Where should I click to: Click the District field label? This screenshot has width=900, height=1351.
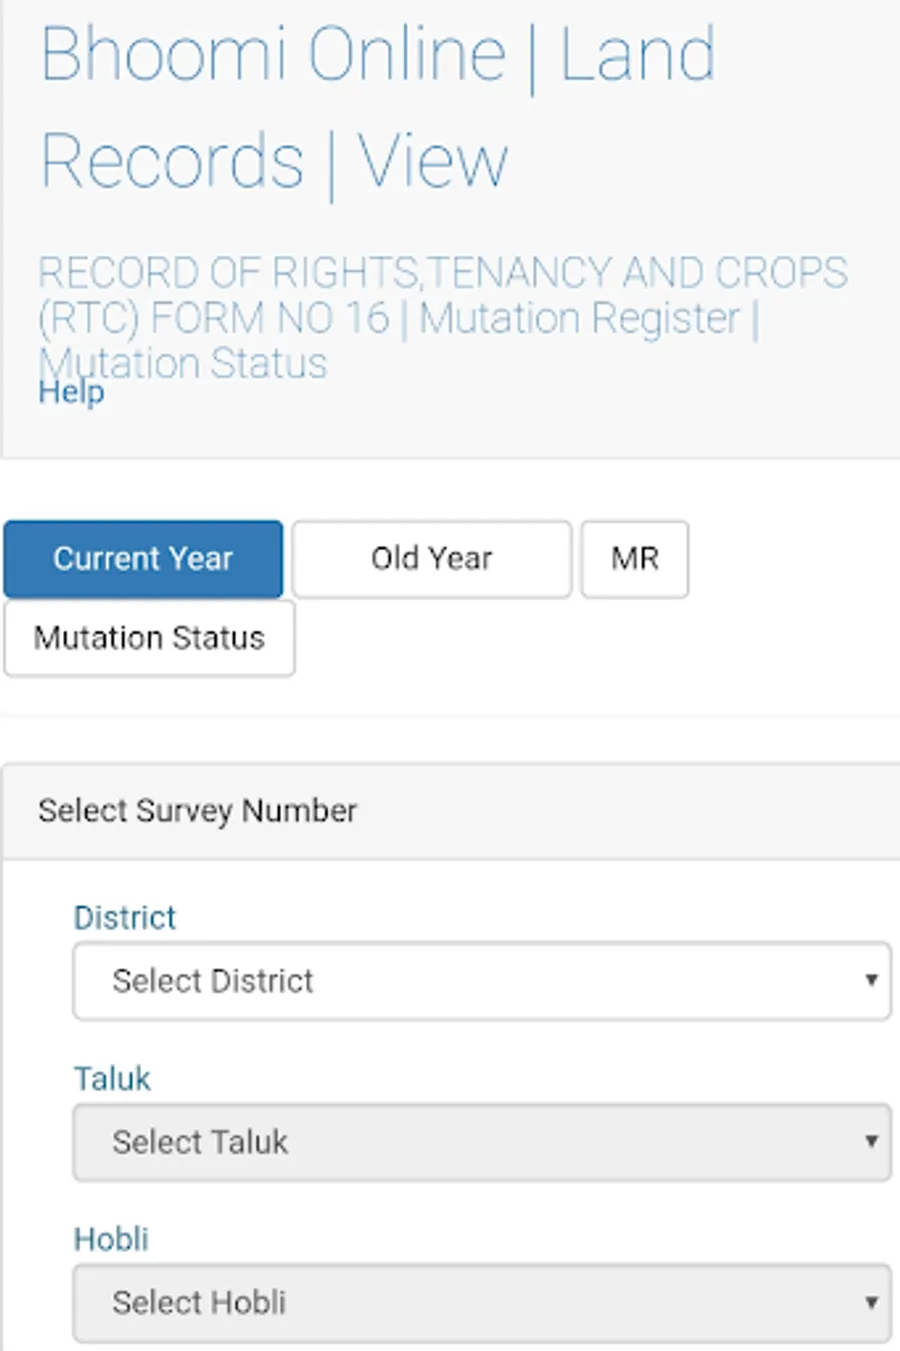pyautogui.click(x=125, y=918)
